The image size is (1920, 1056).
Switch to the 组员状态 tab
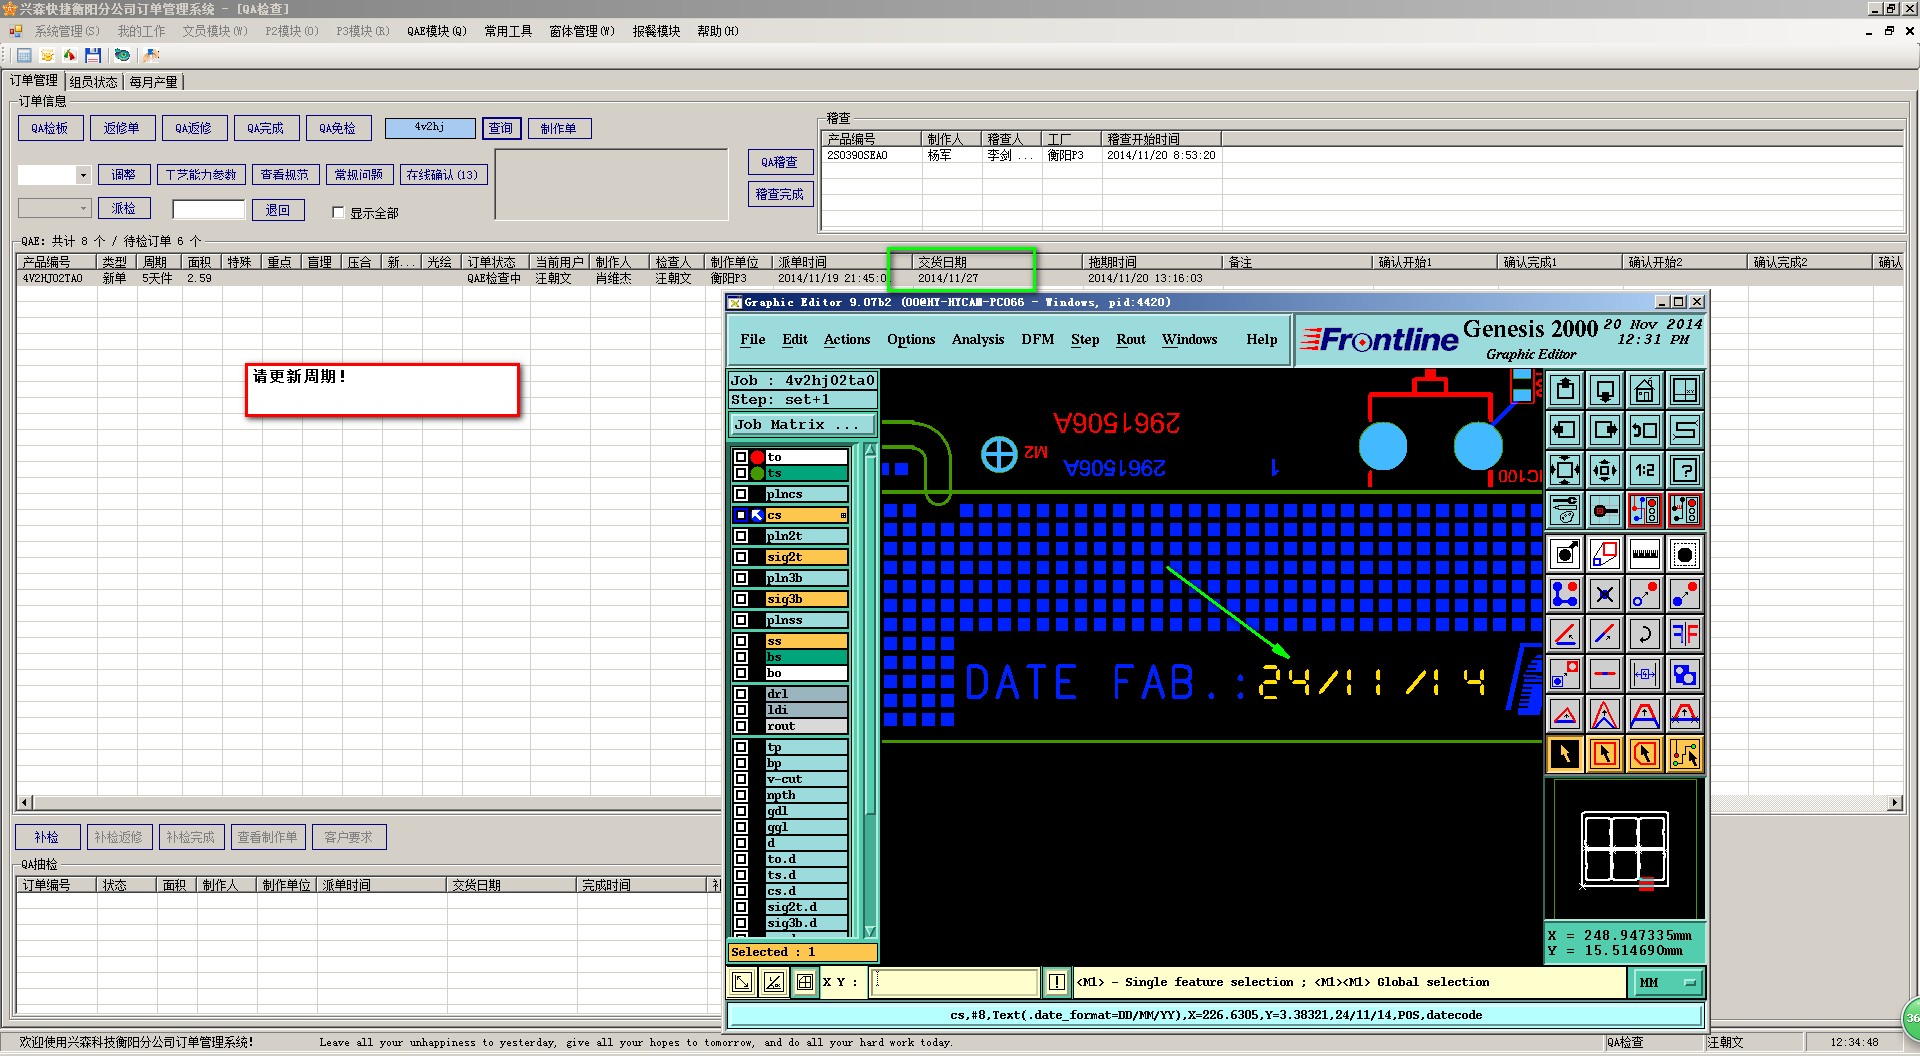[93, 82]
